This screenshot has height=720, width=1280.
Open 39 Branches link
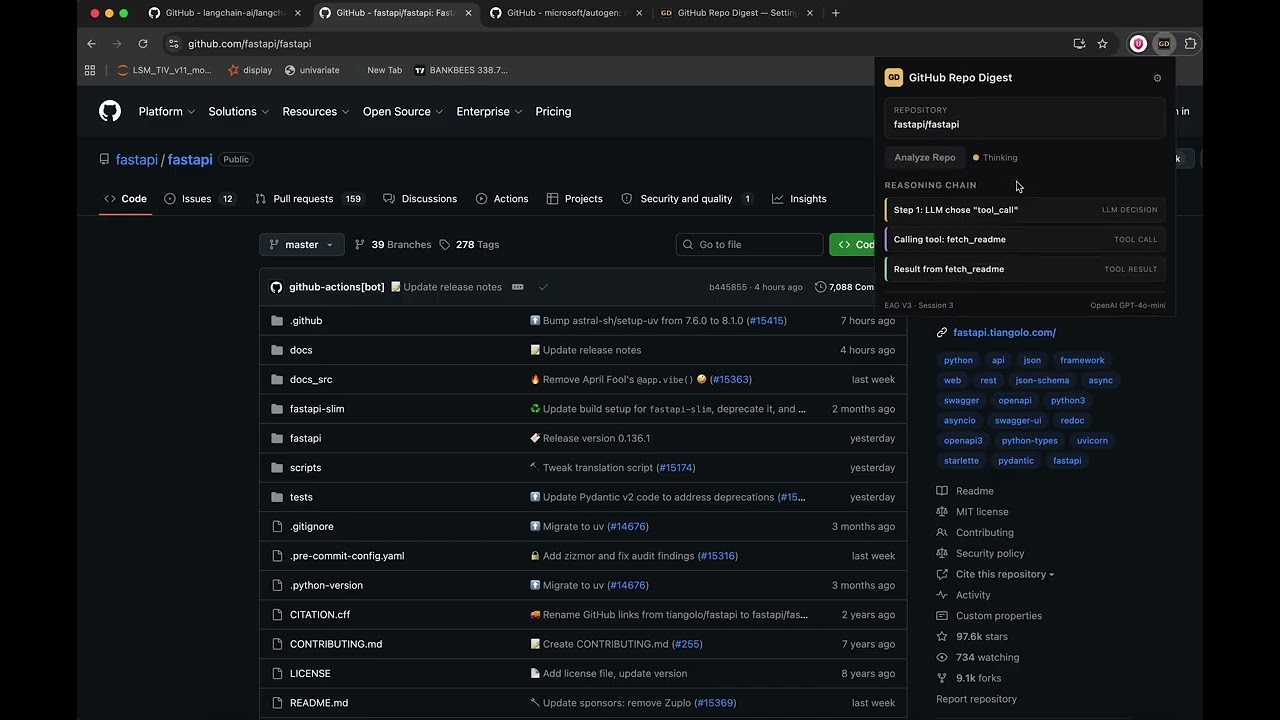(393, 245)
